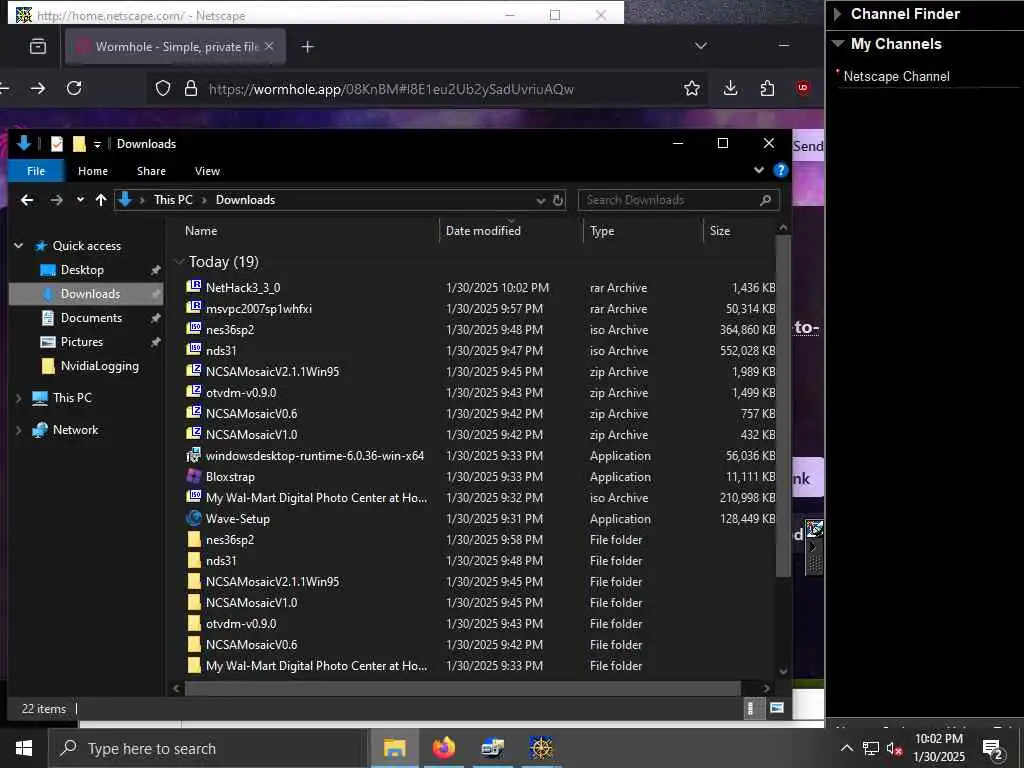Open the address bar history dropdown
This screenshot has height=768, width=1024.
click(540, 200)
